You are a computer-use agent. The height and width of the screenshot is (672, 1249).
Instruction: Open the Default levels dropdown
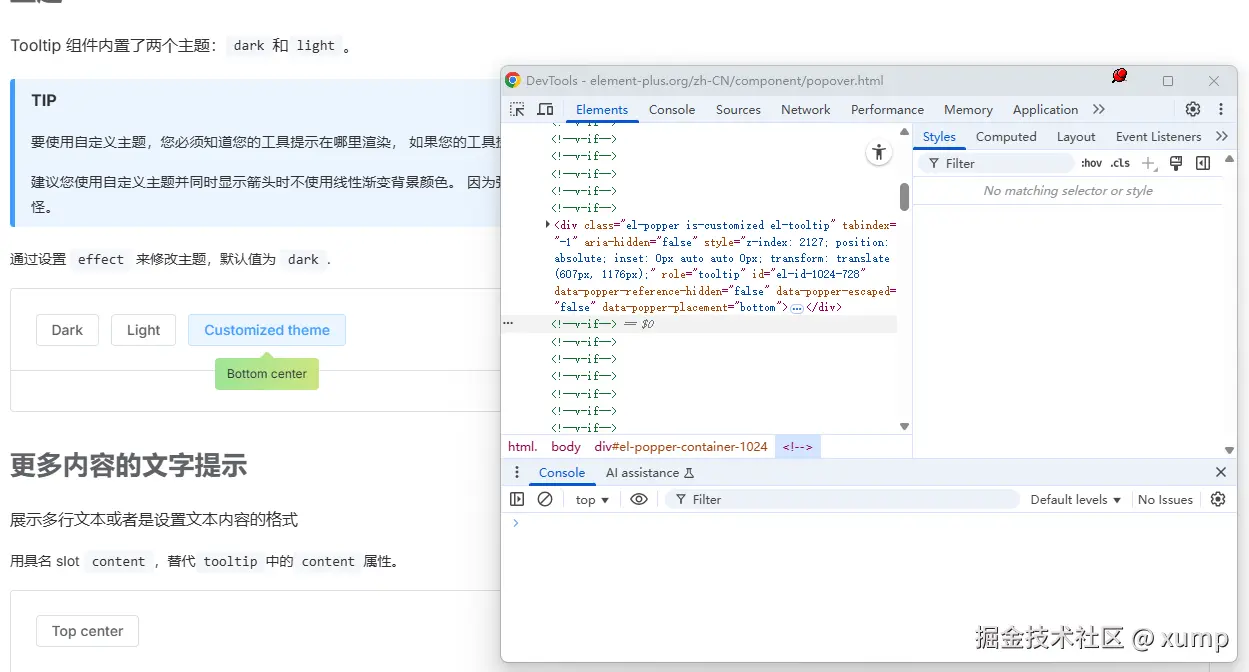coord(1075,499)
